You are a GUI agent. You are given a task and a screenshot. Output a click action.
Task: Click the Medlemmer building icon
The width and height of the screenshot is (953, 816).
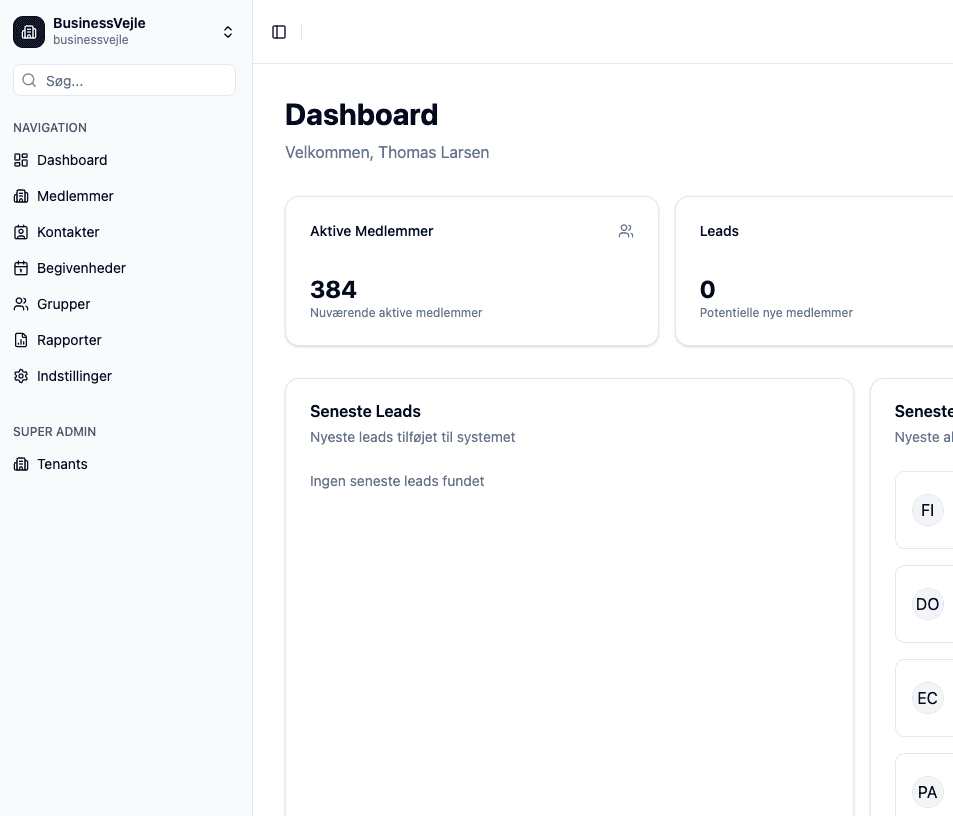21,196
